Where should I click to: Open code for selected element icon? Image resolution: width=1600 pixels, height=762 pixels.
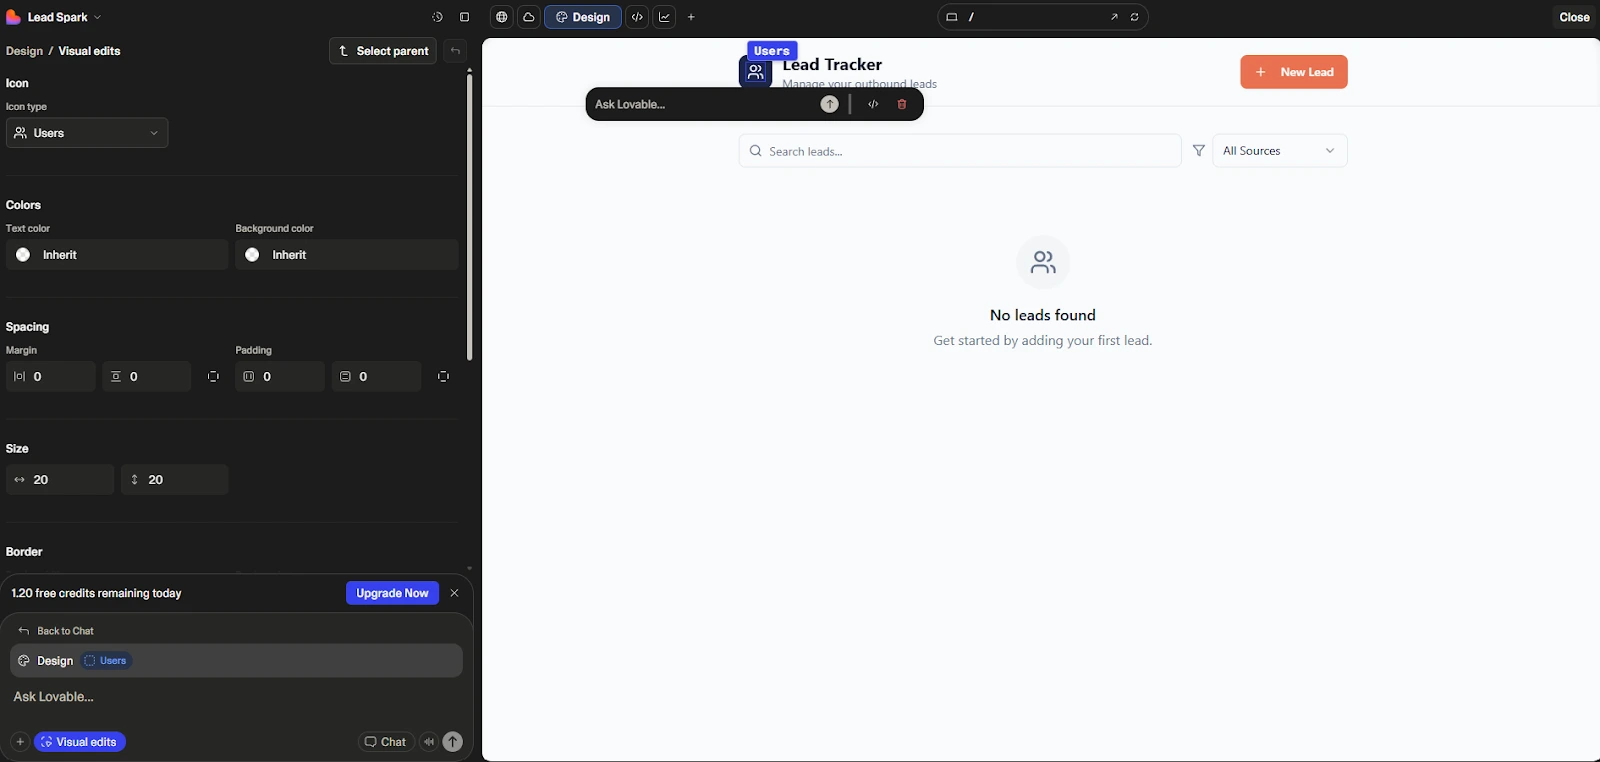pyautogui.click(x=873, y=104)
